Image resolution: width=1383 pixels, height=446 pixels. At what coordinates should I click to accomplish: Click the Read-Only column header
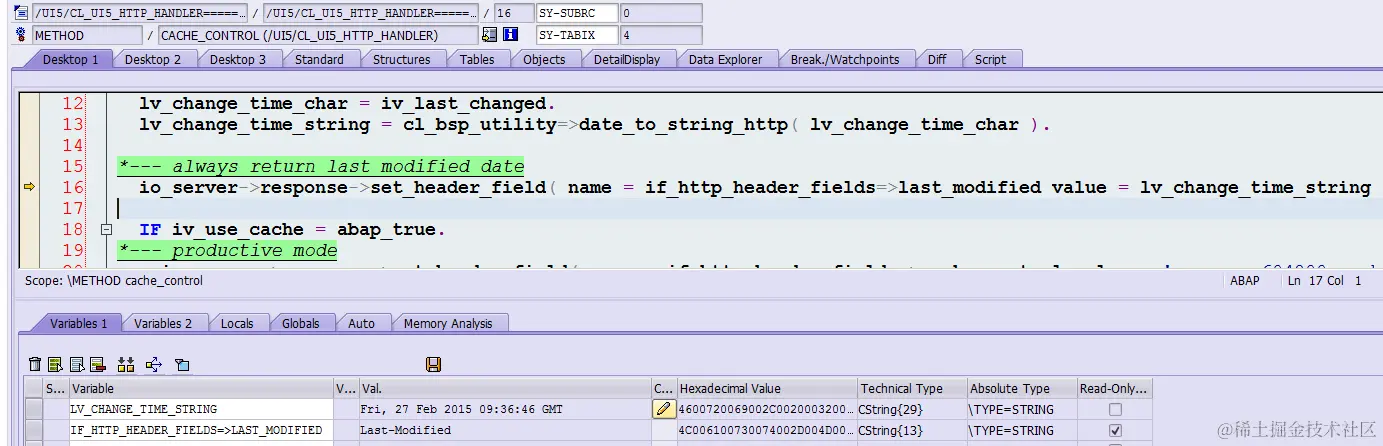1114,388
